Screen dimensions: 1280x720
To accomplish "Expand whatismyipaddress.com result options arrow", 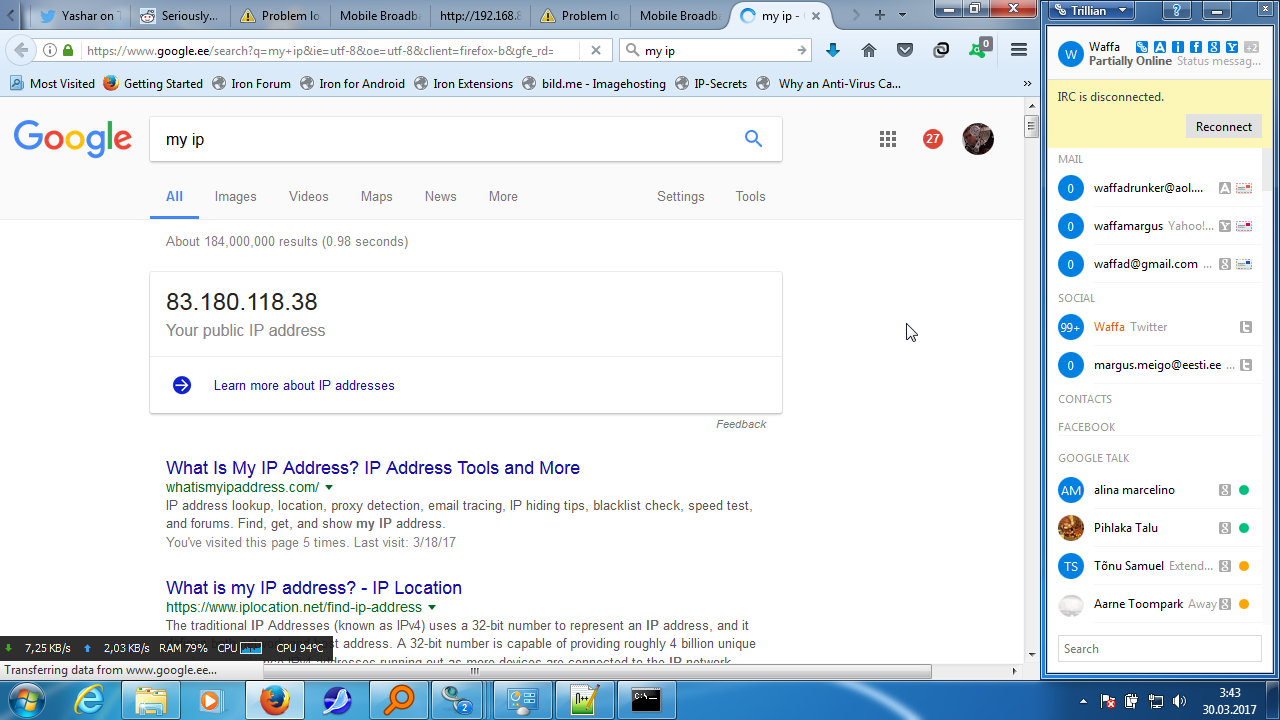I will click(x=329, y=488).
